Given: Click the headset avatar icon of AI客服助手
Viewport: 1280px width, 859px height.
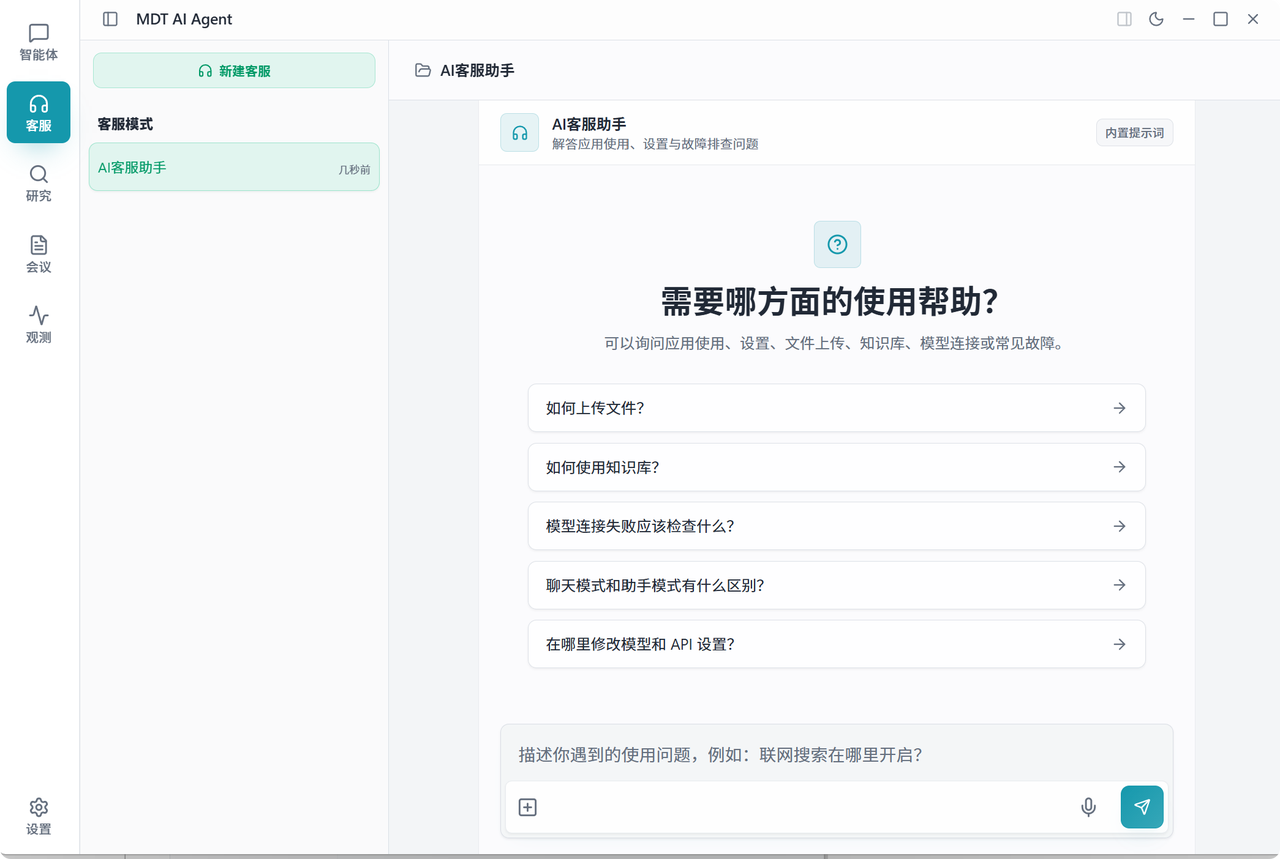Looking at the screenshot, I should click(x=520, y=133).
